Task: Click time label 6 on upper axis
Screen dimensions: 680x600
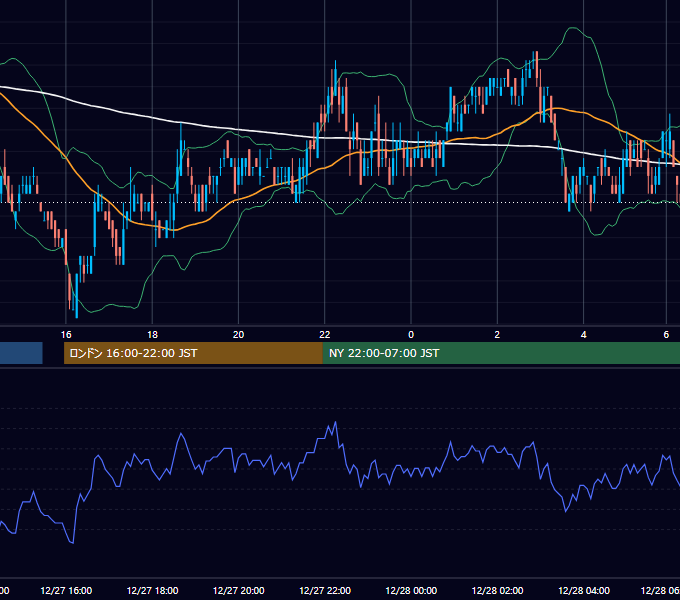Action: (x=666, y=335)
